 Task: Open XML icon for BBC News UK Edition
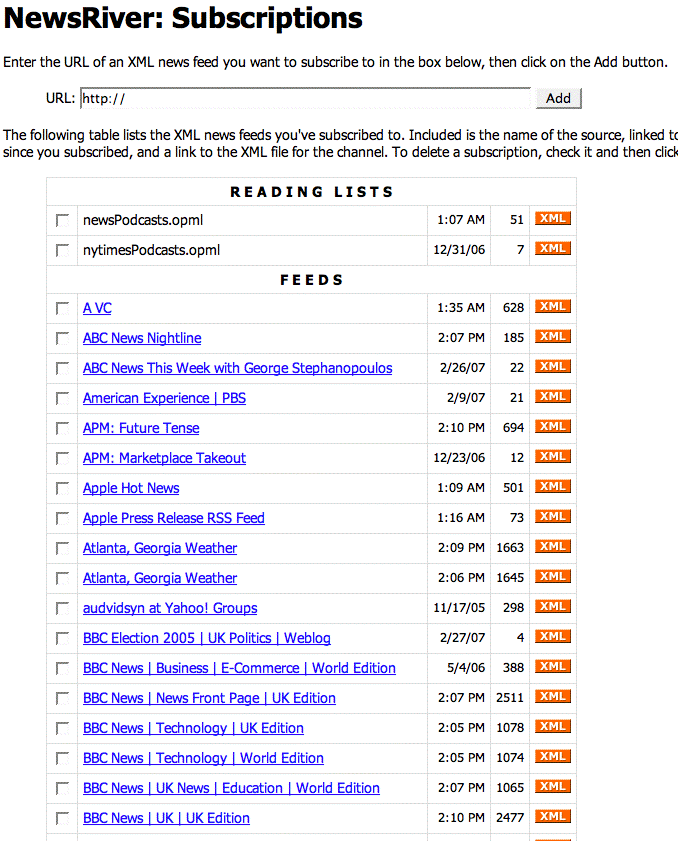pos(553,817)
